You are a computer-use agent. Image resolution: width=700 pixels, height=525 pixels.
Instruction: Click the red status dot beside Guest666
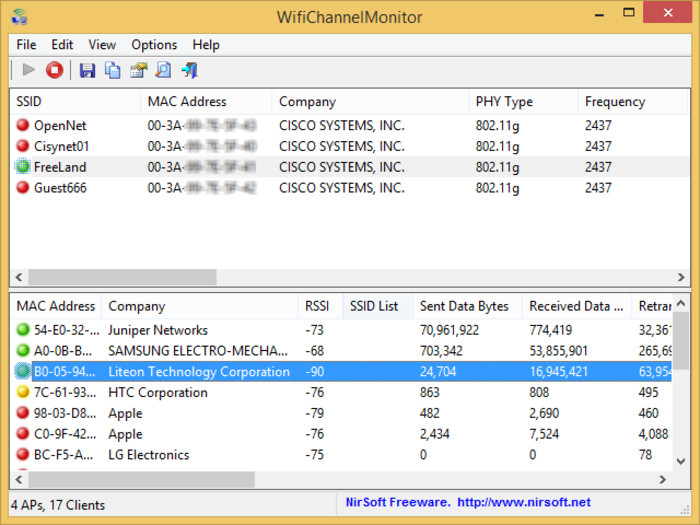pyautogui.click(x=23, y=188)
